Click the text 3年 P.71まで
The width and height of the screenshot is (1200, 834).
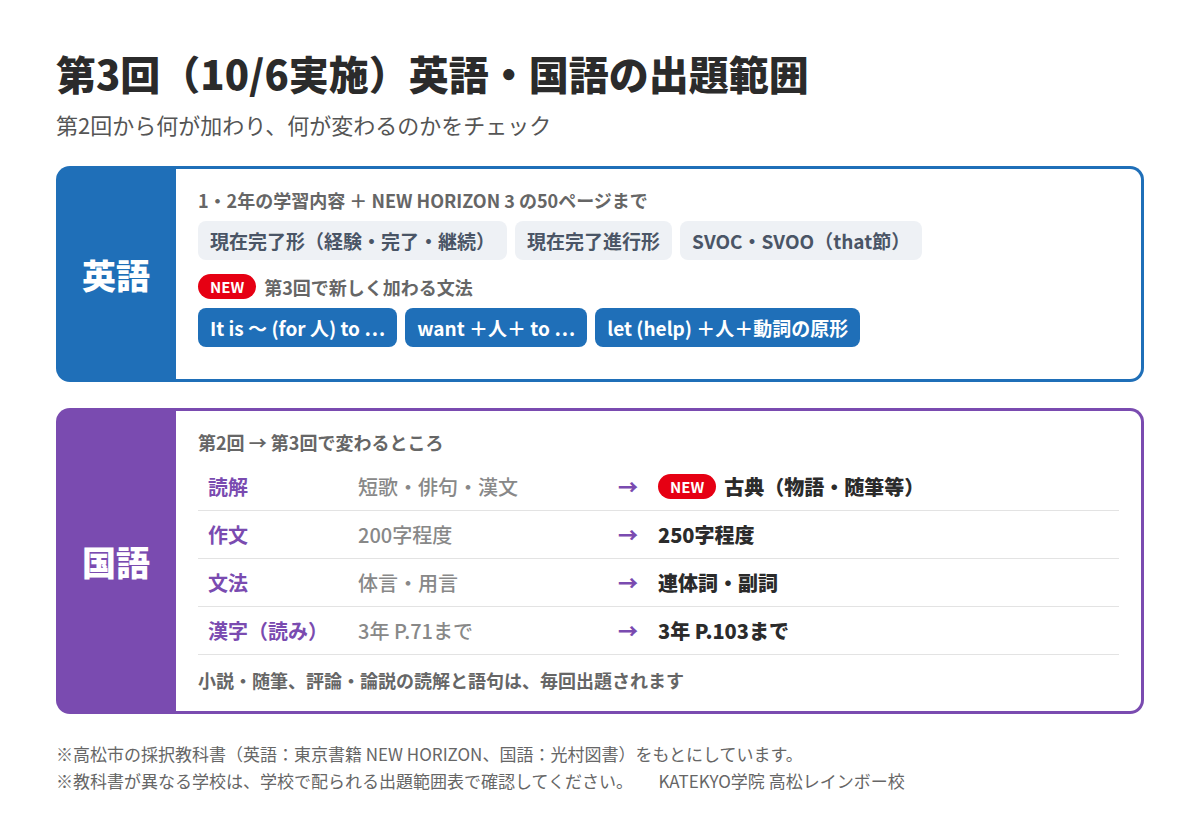click(x=415, y=631)
